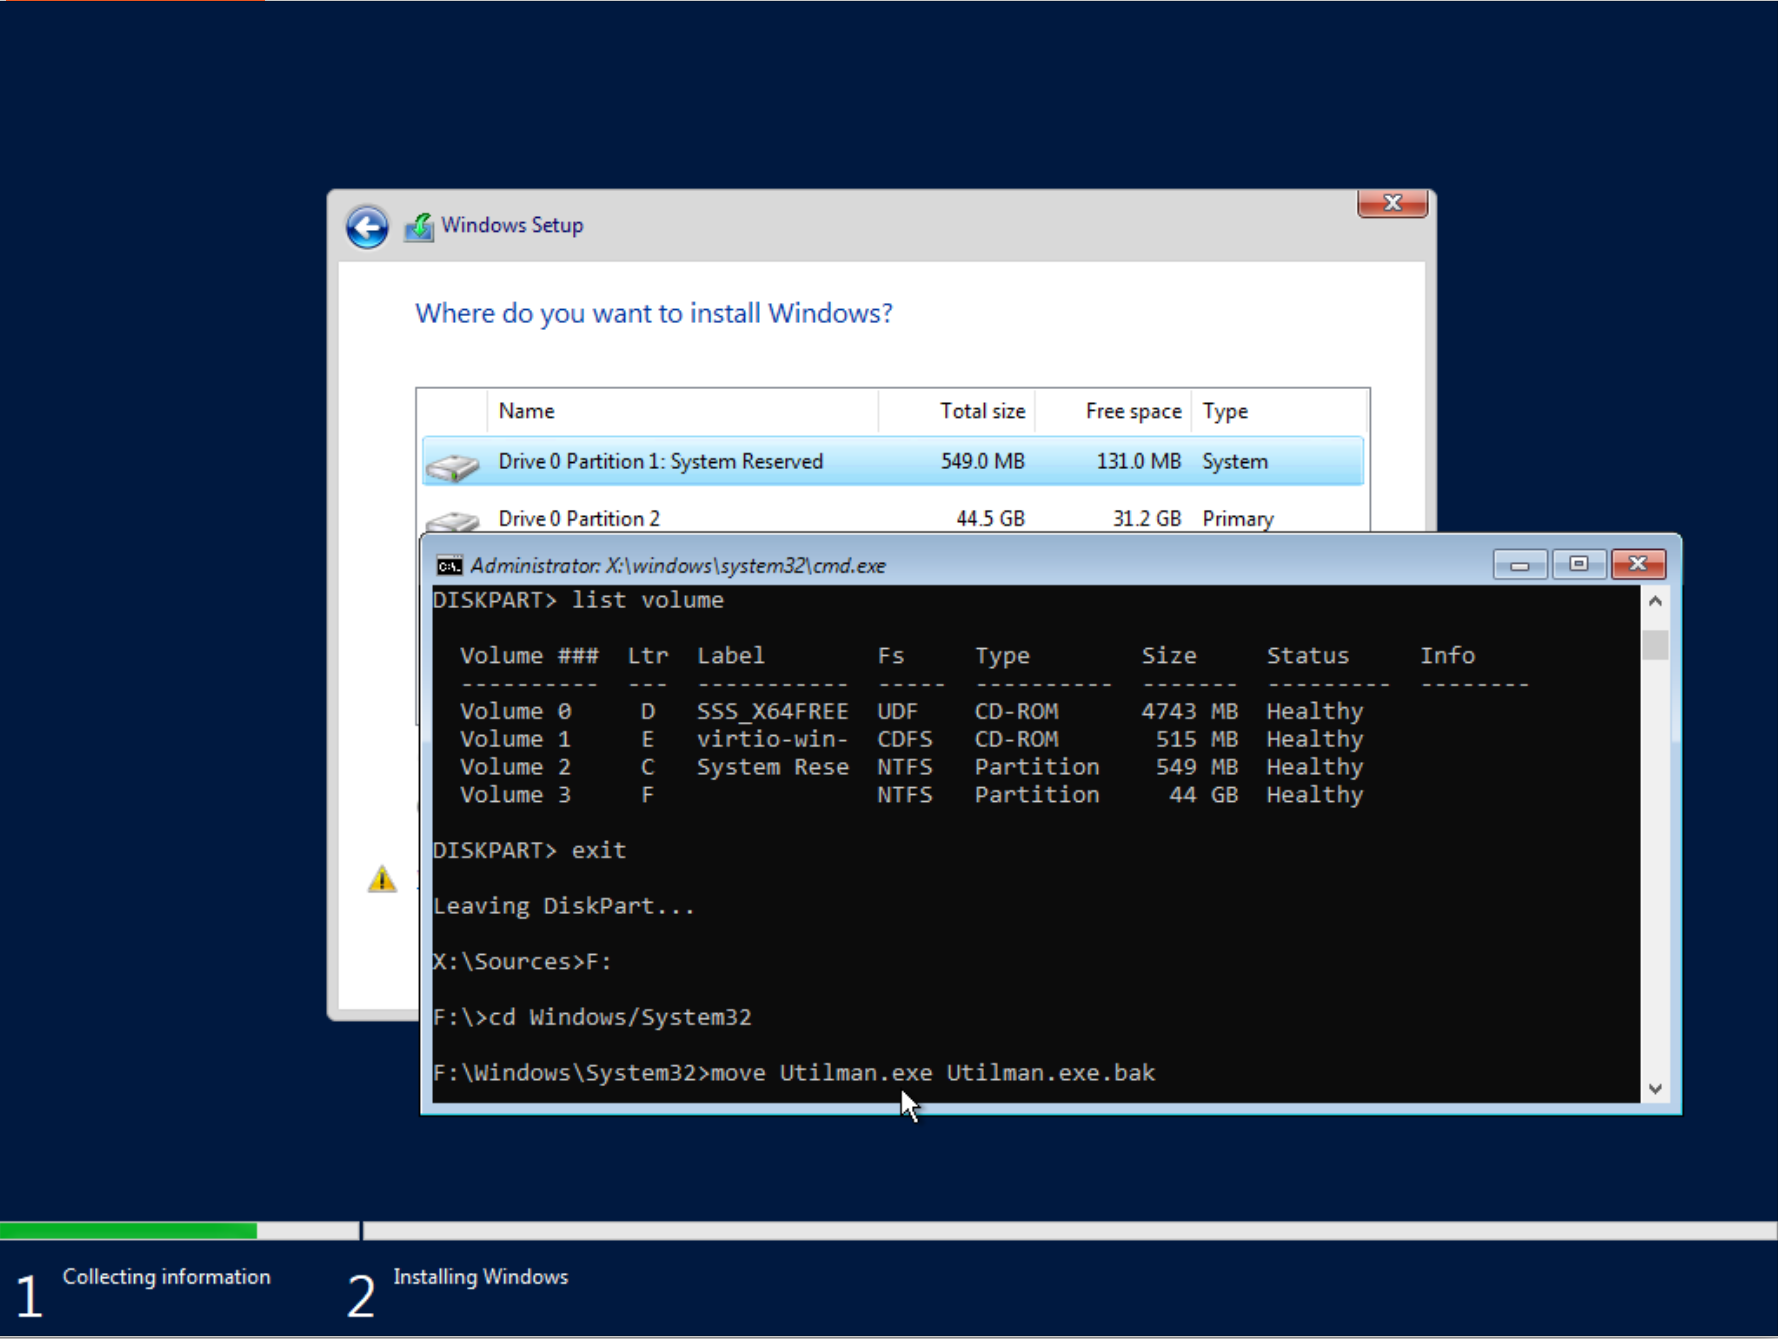Click the Free space column header
The height and width of the screenshot is (1339, 1778).
(1113, 411)
